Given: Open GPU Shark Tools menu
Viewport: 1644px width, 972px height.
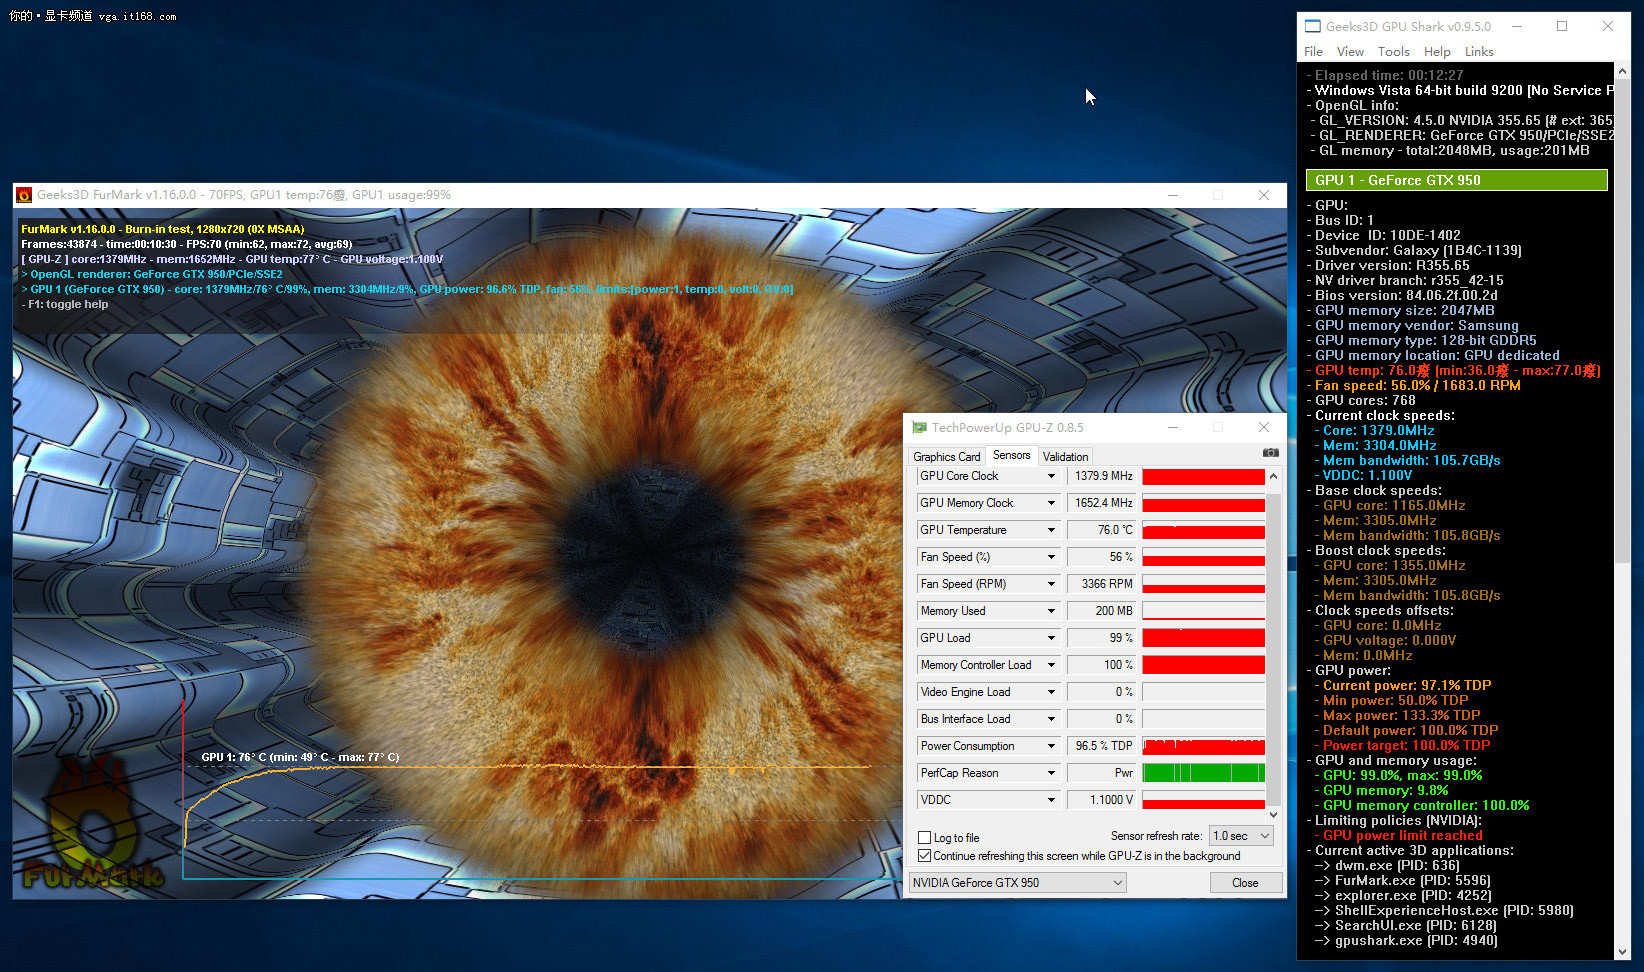Looking at the screenshot, I should (x=1393, y=52).
